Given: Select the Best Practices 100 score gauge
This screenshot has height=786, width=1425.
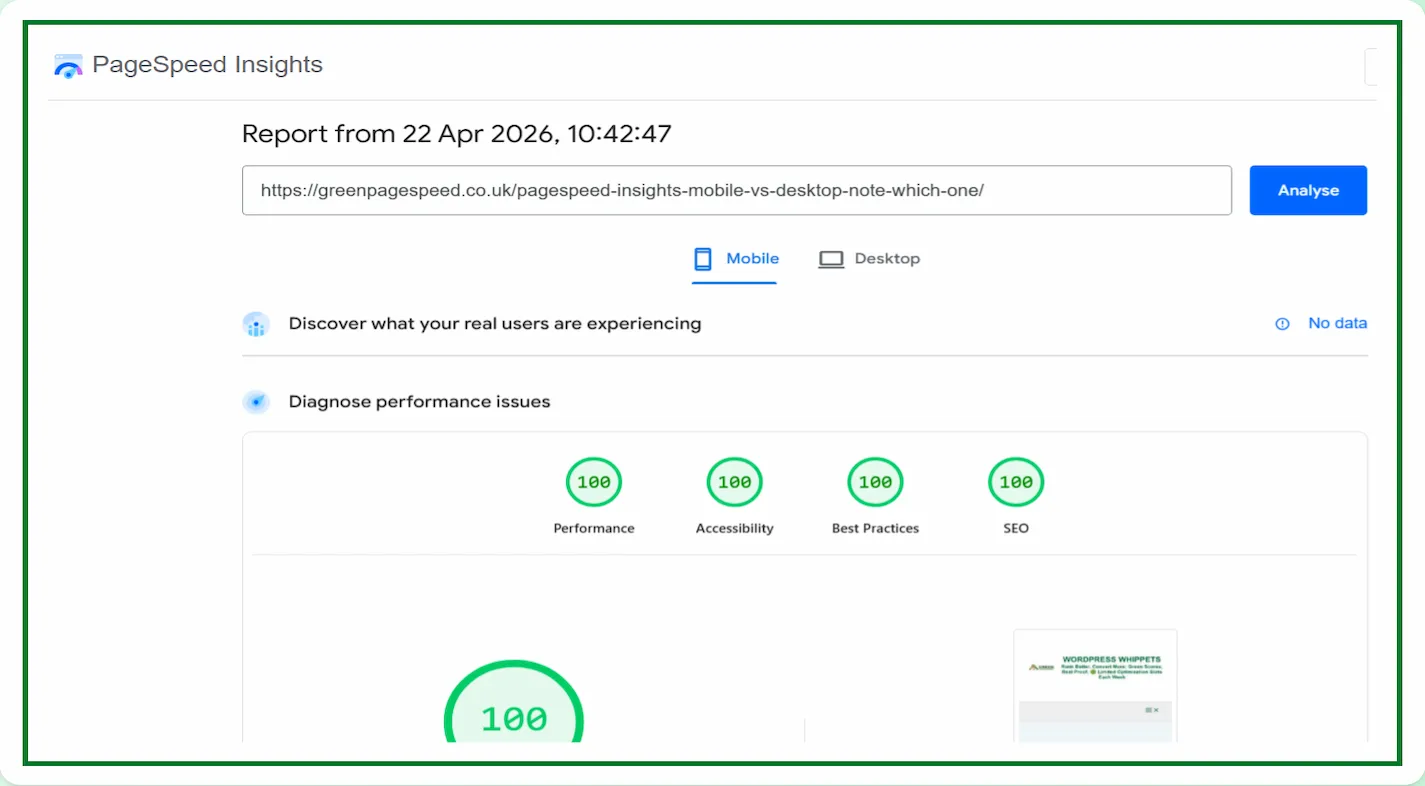Looking at the screenshot, I should pos(875,483).
